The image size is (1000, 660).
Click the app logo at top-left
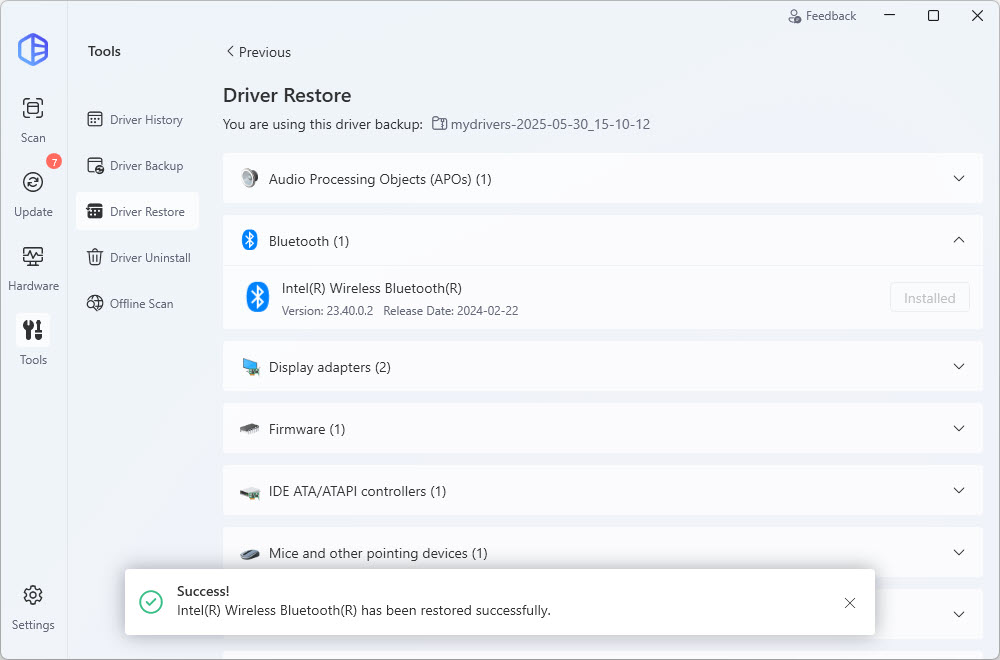[33, 49]
